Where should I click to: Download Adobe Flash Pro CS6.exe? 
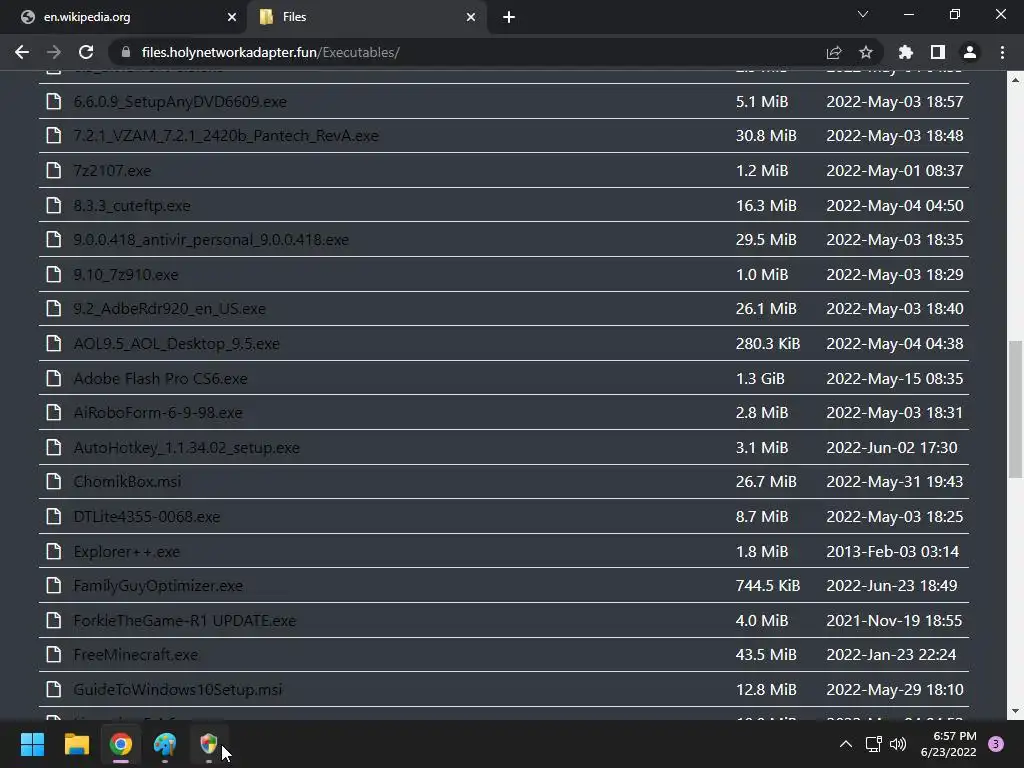click(160, 378)
